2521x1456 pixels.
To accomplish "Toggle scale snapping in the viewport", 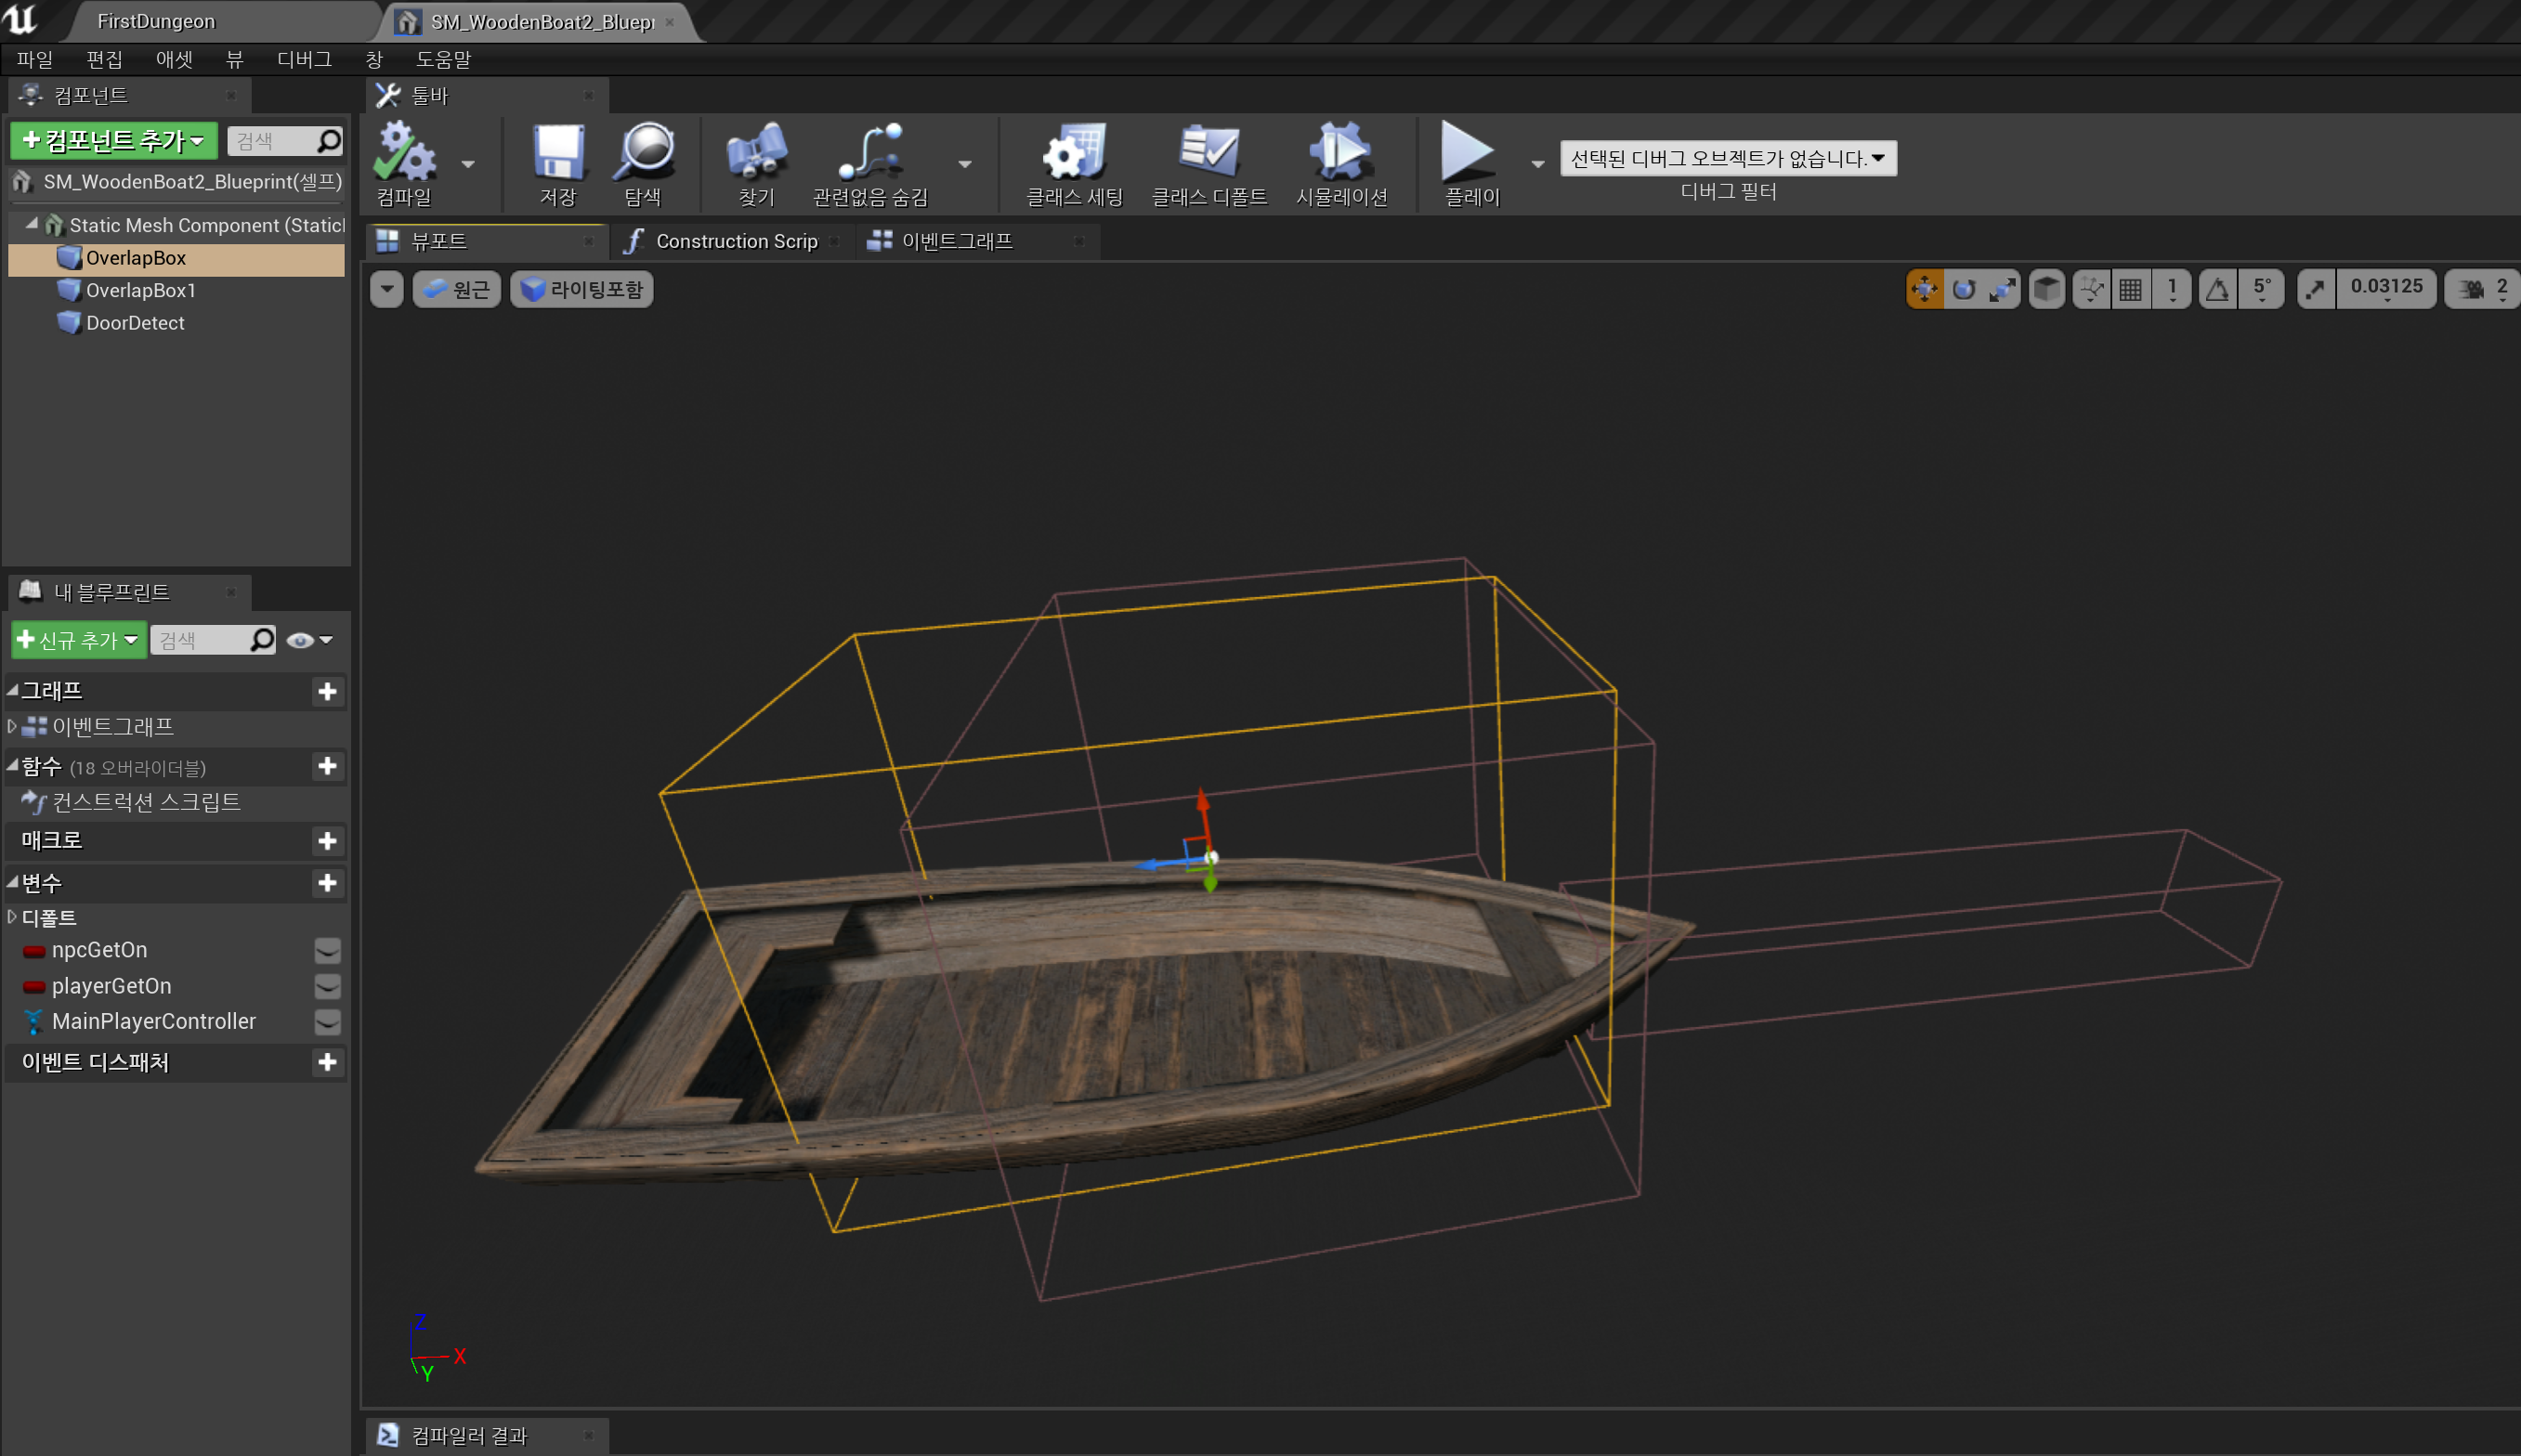I will (2316, 290).
